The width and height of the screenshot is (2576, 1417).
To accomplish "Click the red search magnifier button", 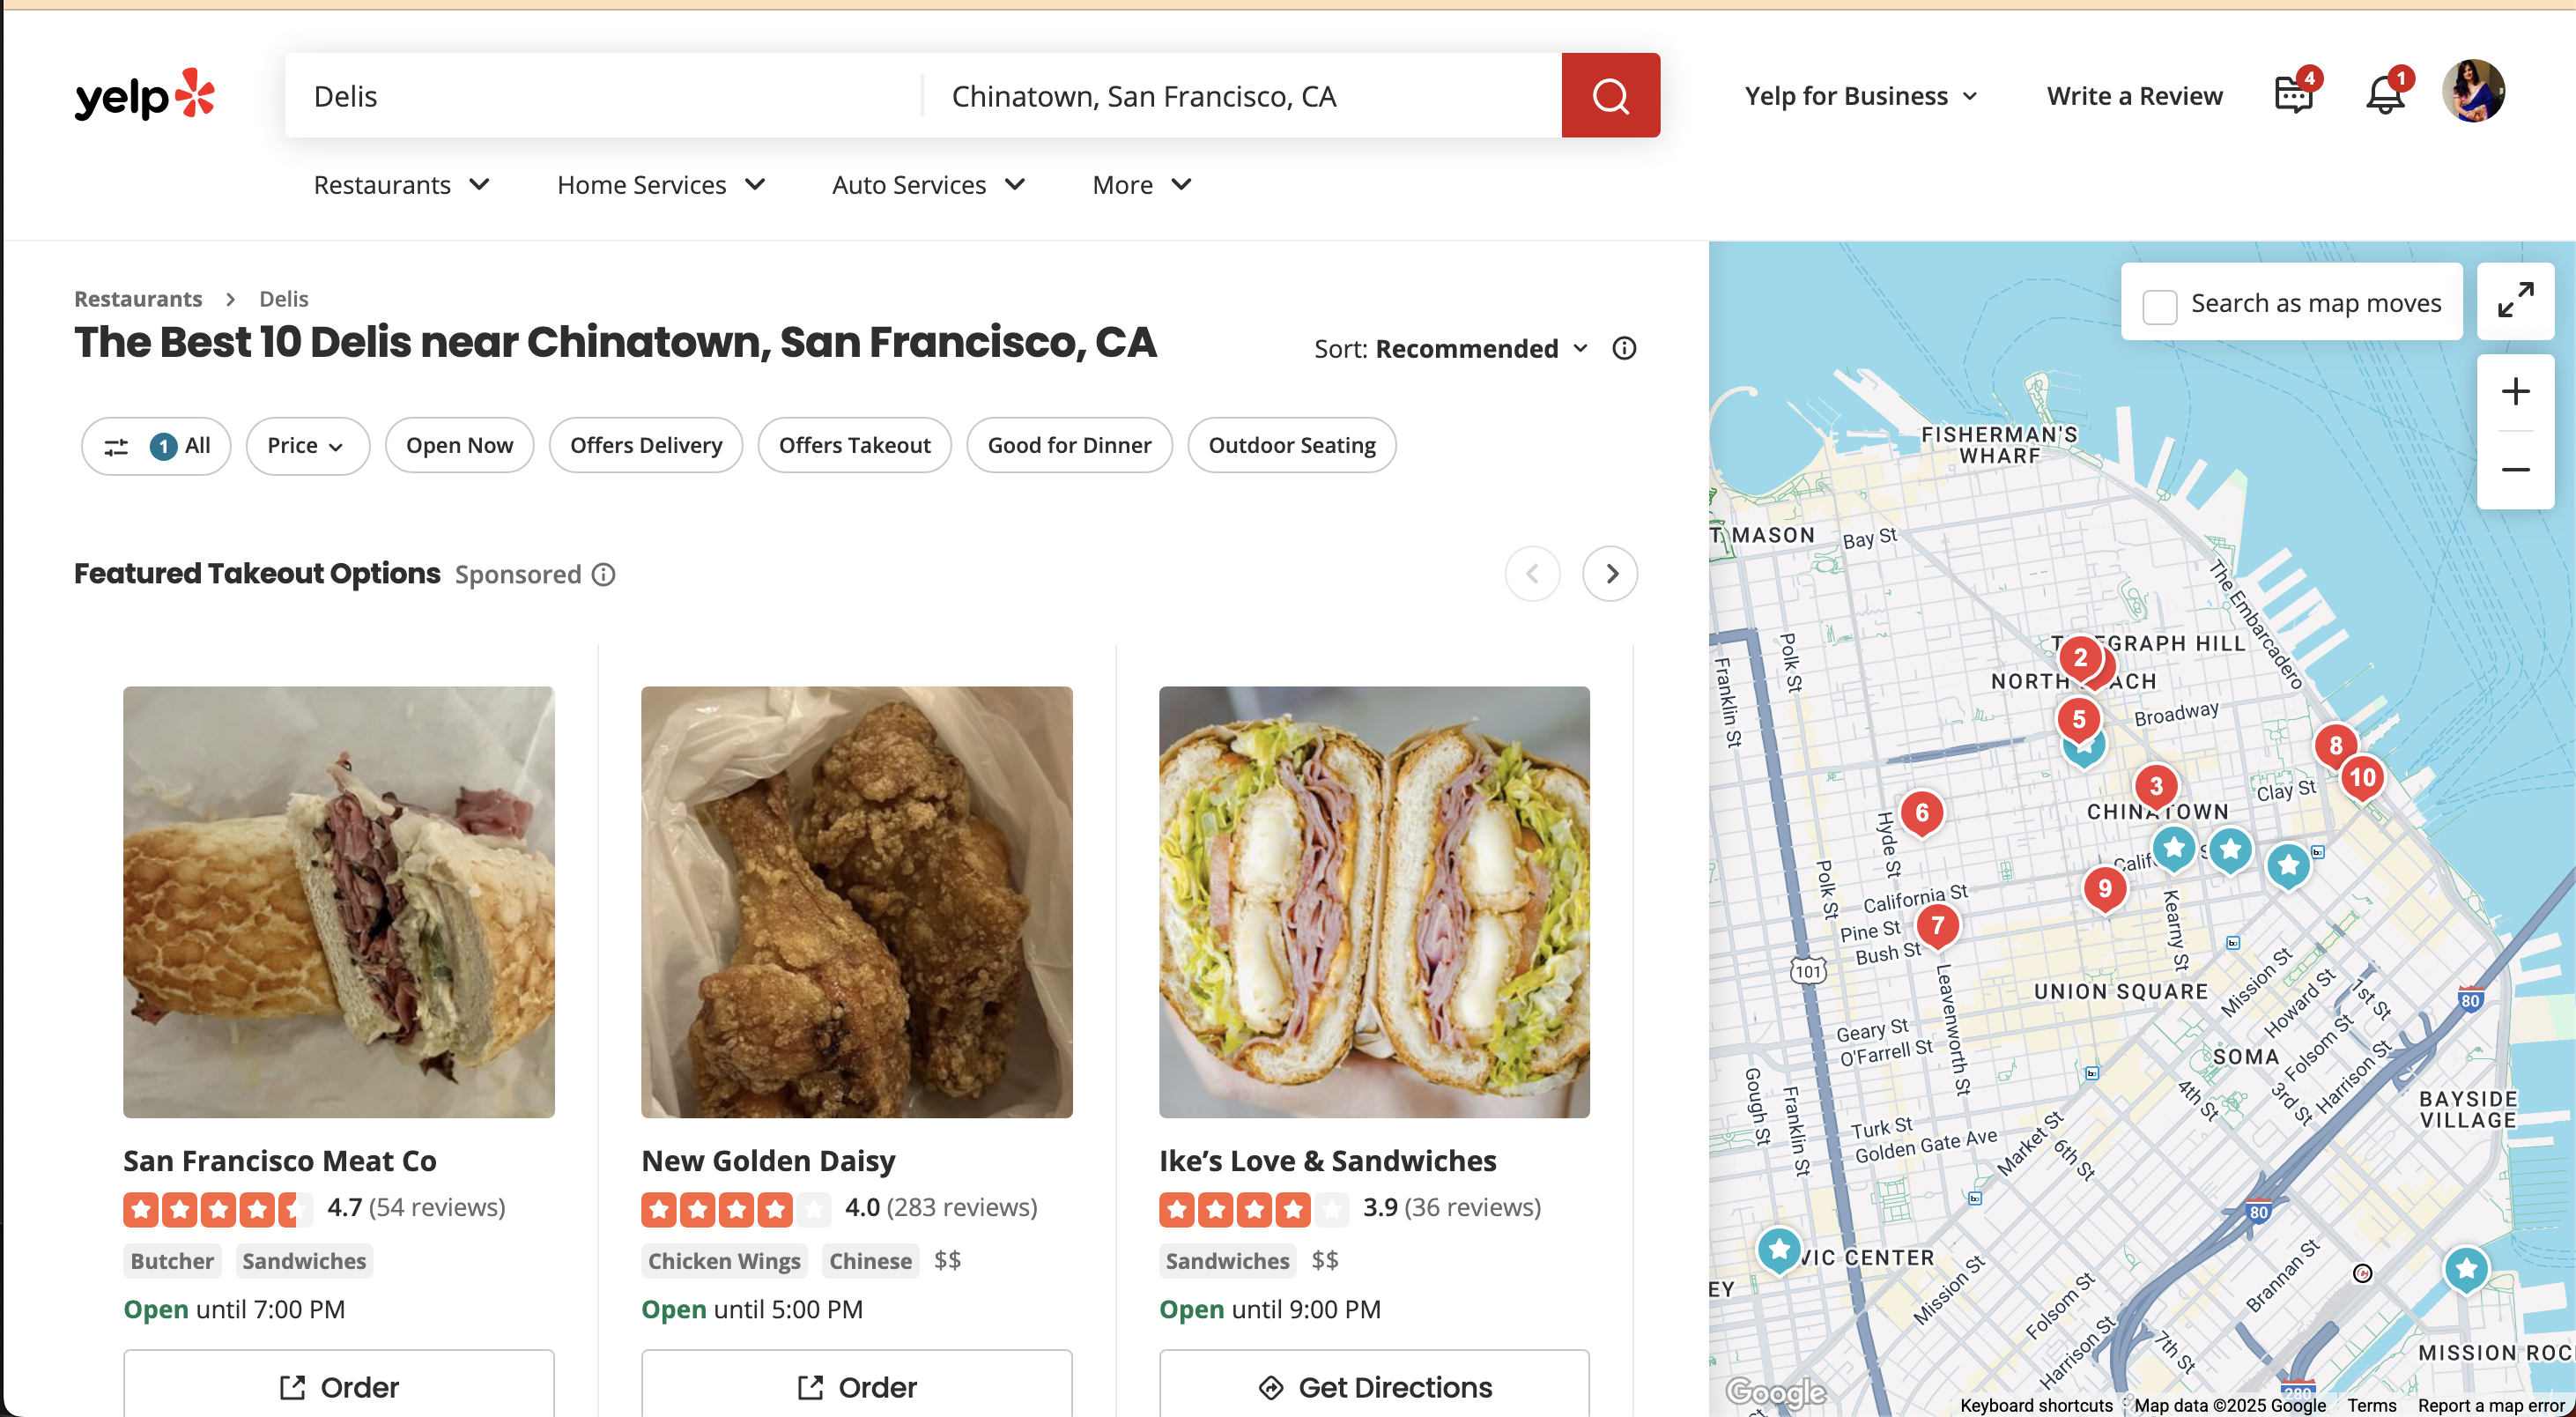I will tap(1610, 96).
